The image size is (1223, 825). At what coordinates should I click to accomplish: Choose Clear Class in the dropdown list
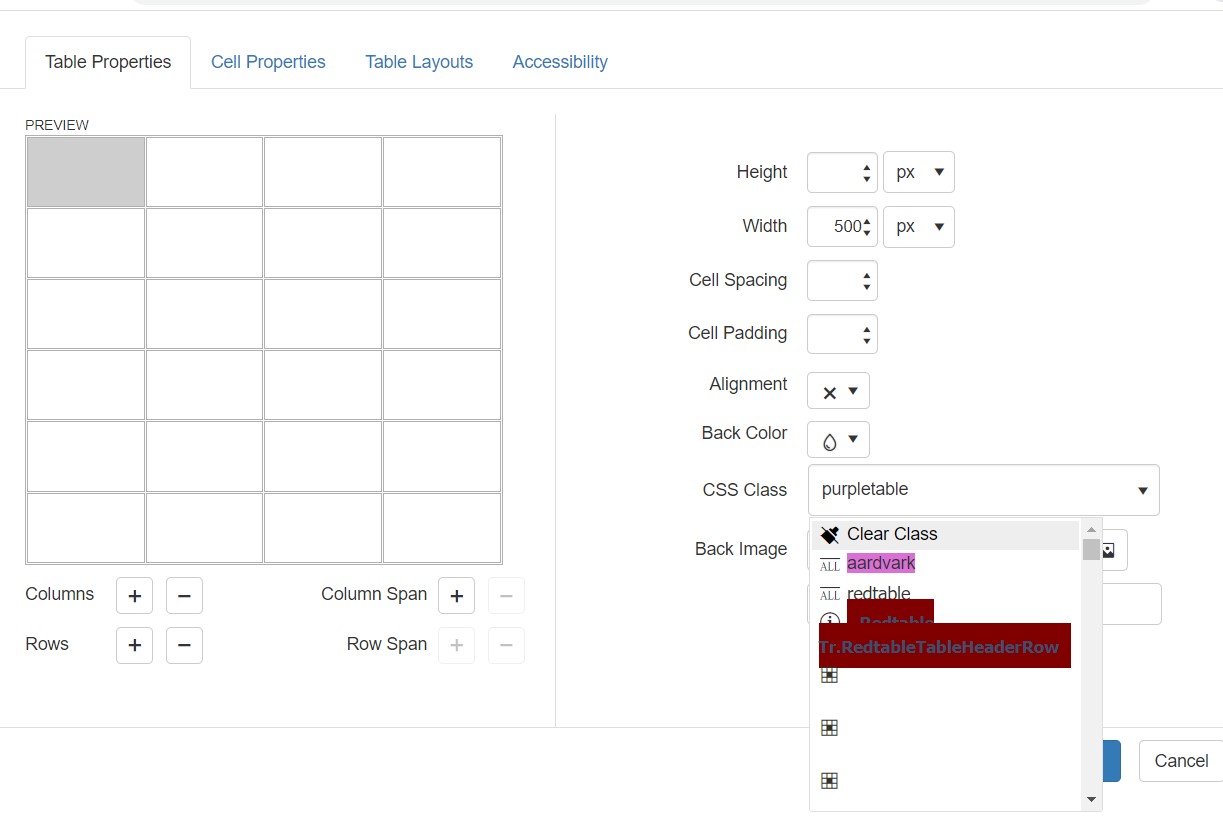[892, 534]
